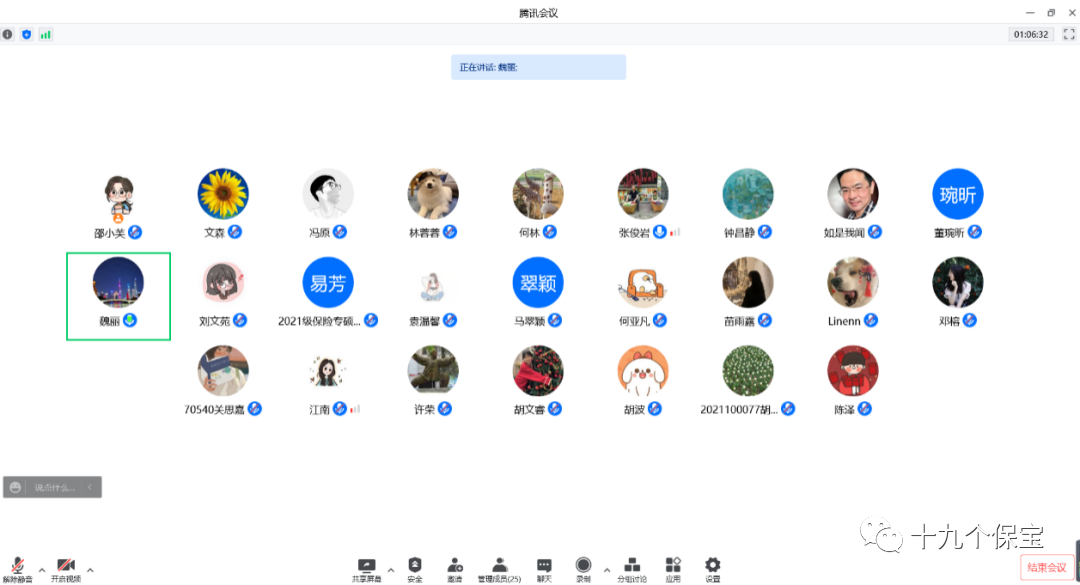The height and width of the screenshot is (585, 1080).
Task: Open the 安全 security shield icon
Action: point(415,569)
